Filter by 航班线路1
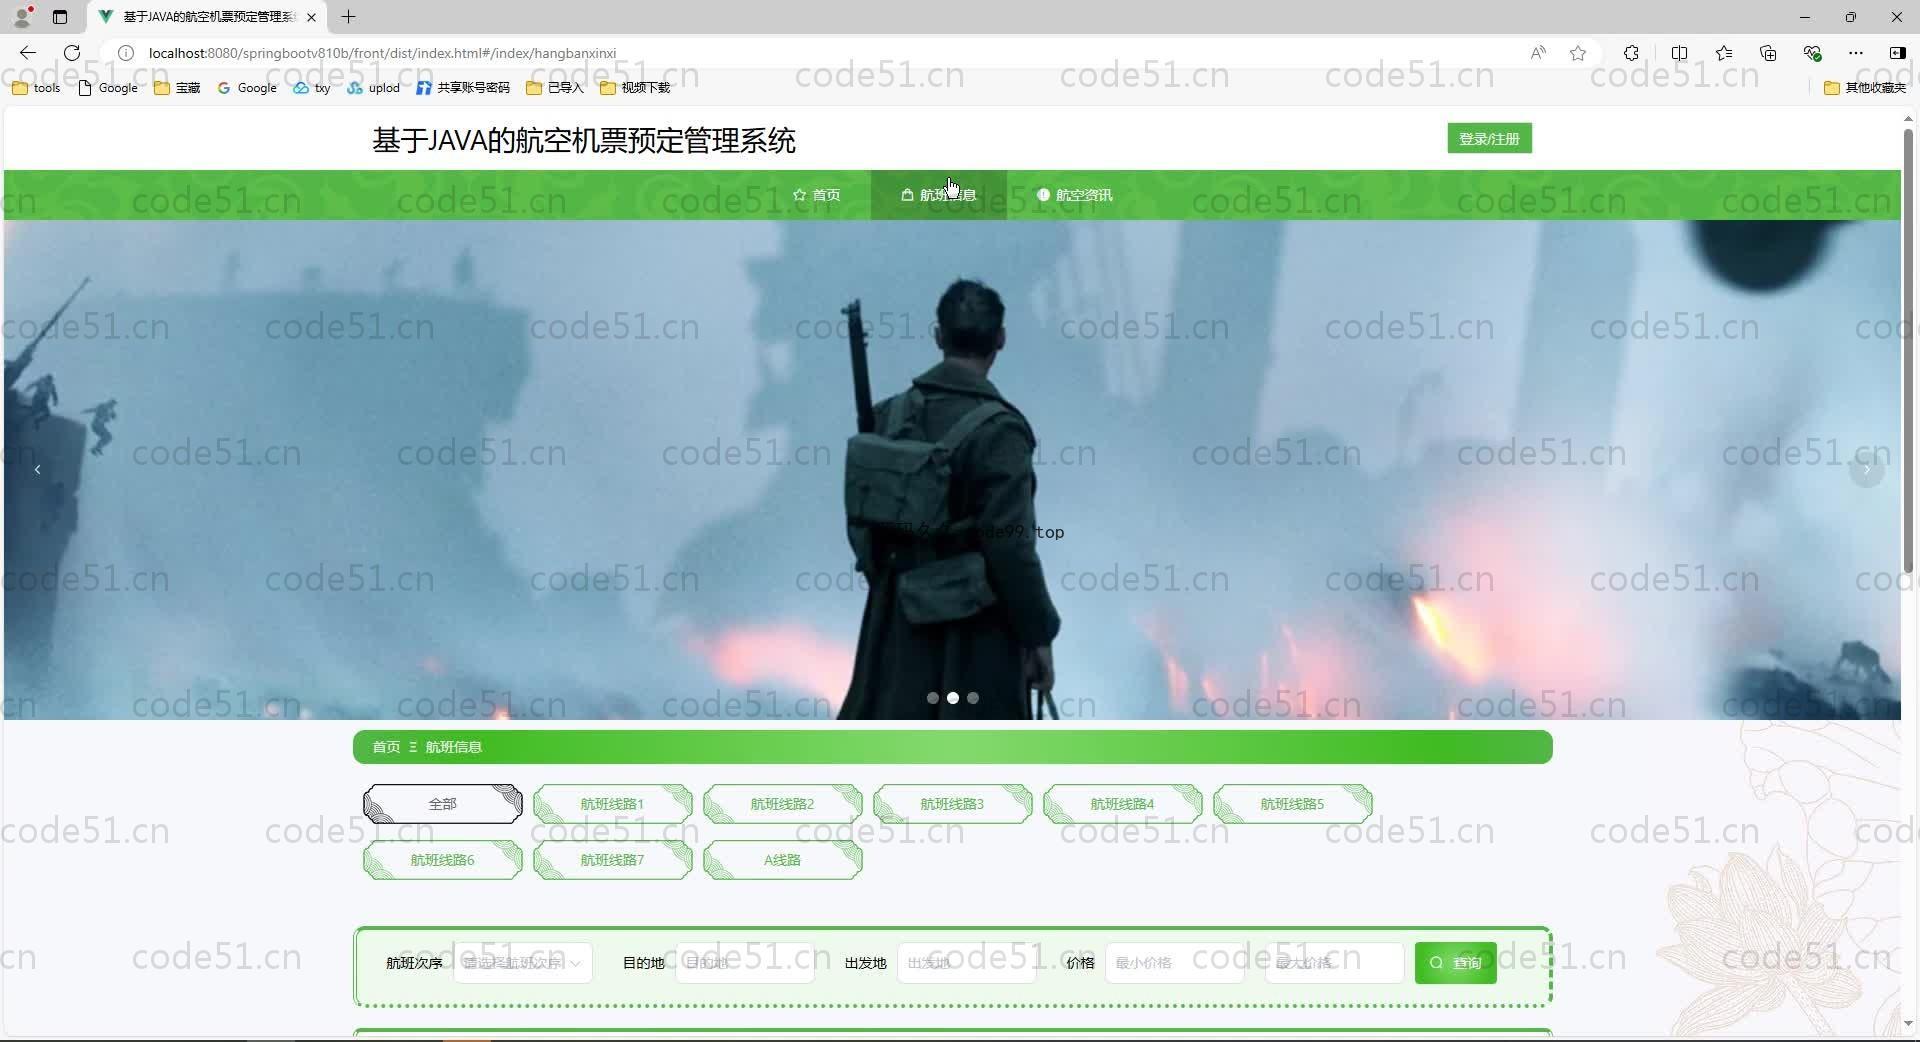The height and width of the screenshot is (1042, 1920). (x=612, y=804)
